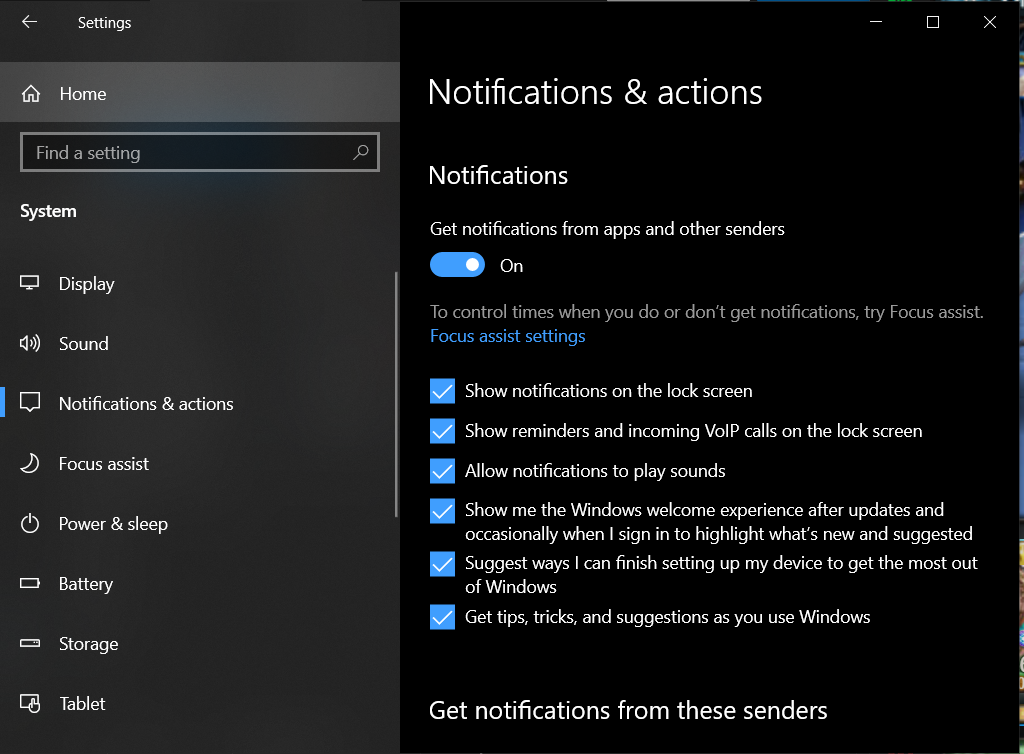Uncheck Show notifications on the lock screen
This screenshot has width=1024, height=754.
(x=442, y=391)
